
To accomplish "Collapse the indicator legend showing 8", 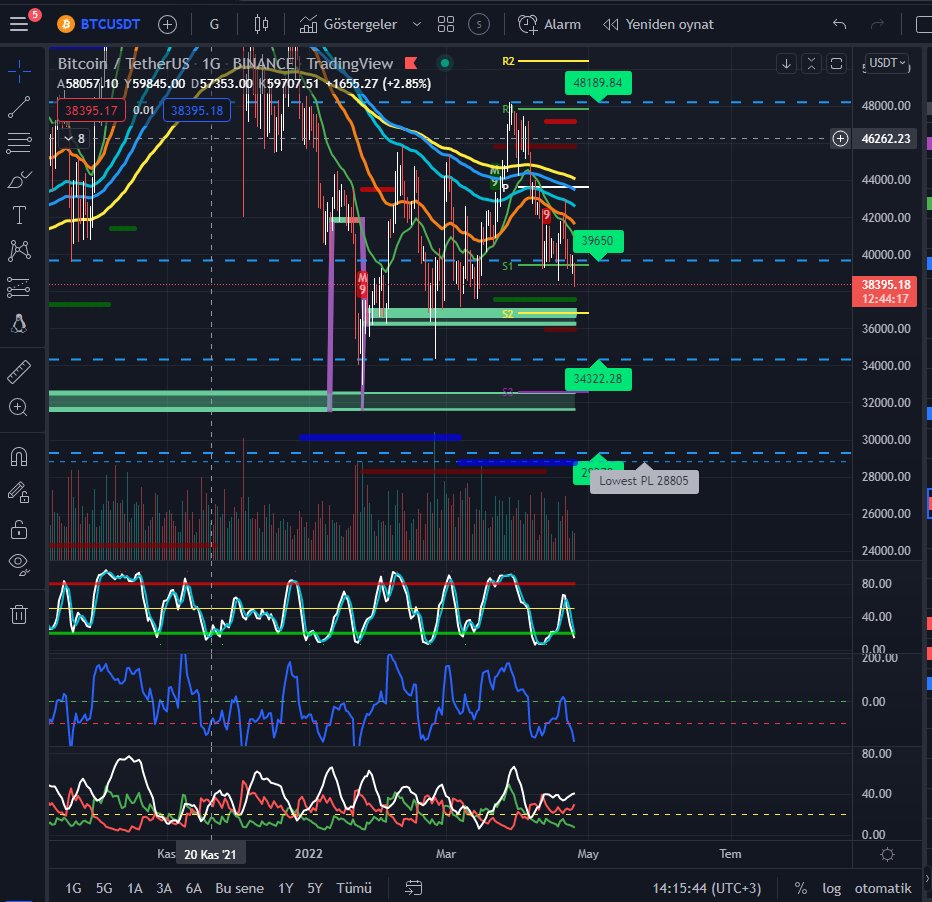I will click(x=74, y=138).
